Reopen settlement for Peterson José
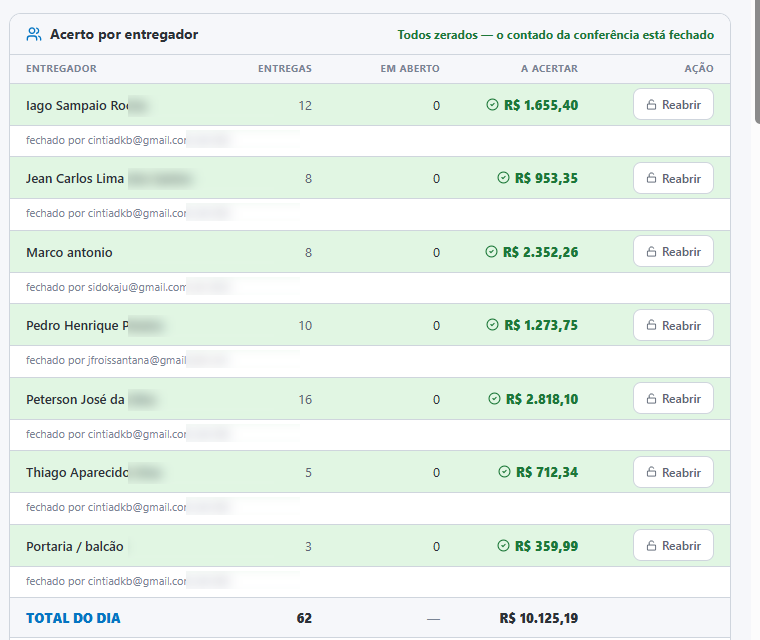 (x=673, y=398)
